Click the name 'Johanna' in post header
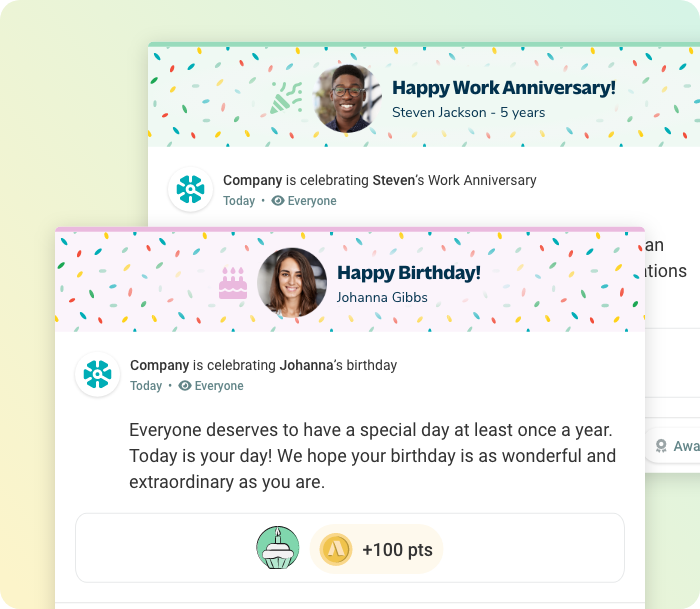700x609 pixels. click(306, 365)
